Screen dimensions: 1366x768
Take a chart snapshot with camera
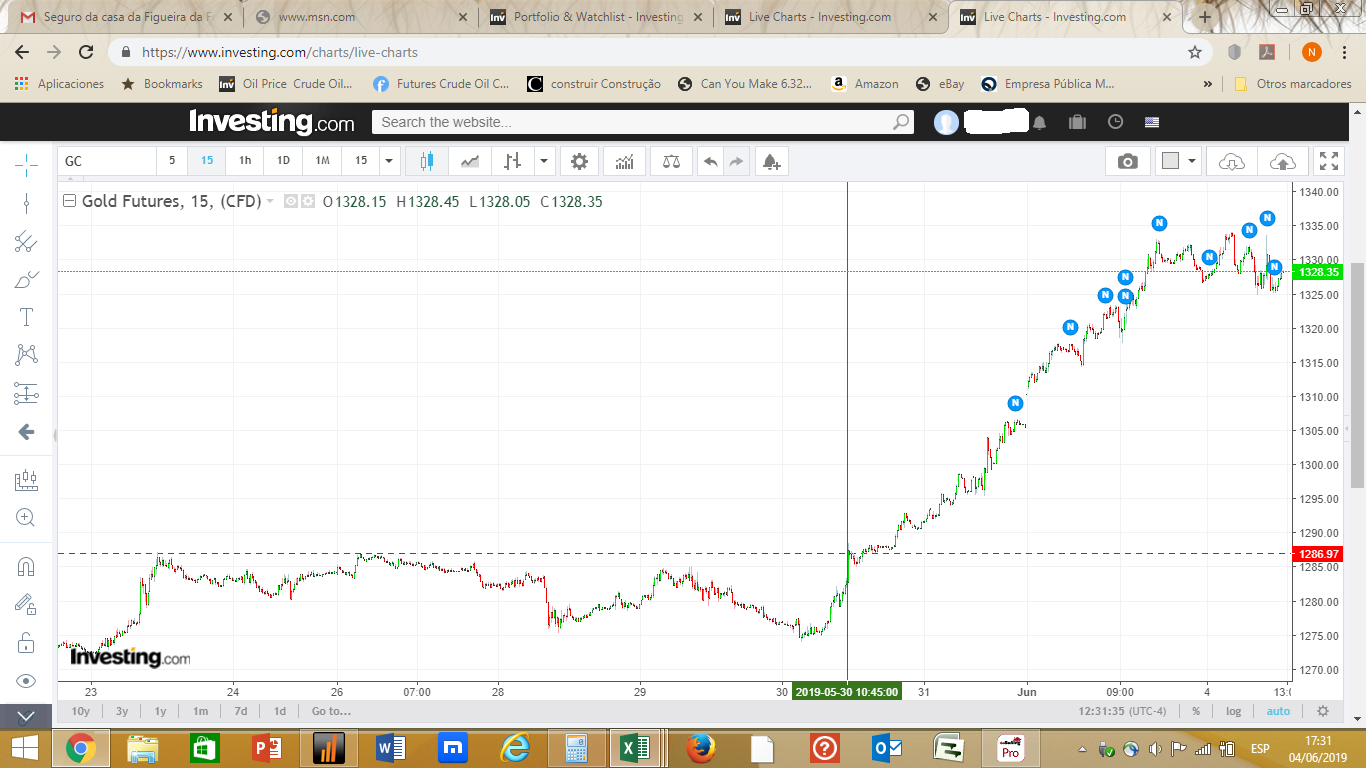(x=1128, y=161)
